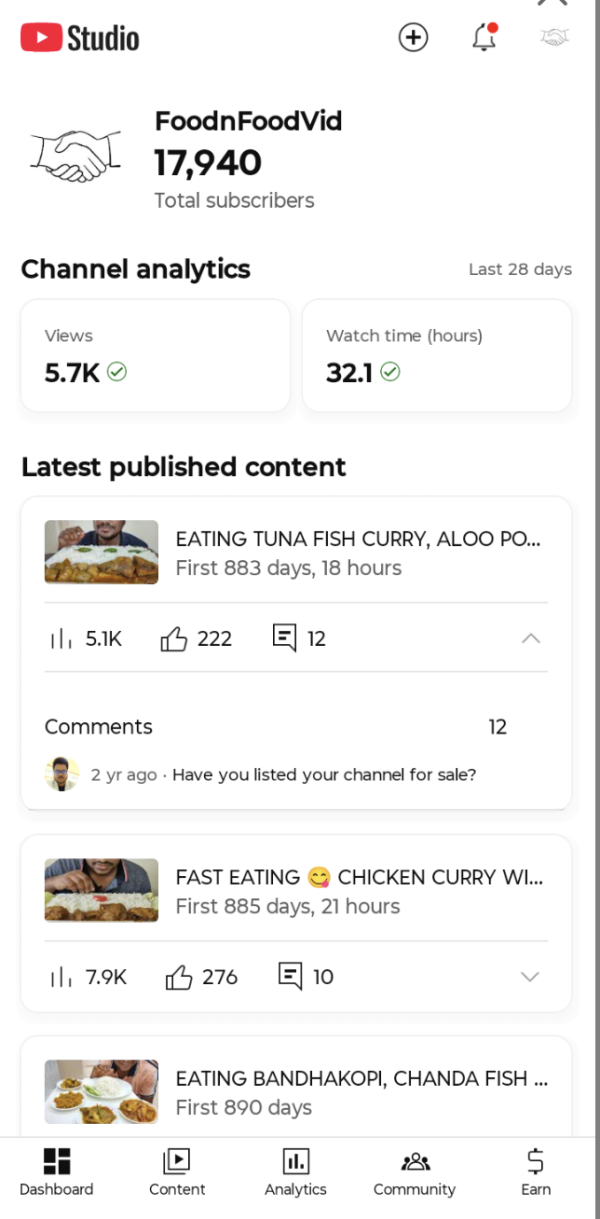Click comment icon showing 10

point(290,976)
